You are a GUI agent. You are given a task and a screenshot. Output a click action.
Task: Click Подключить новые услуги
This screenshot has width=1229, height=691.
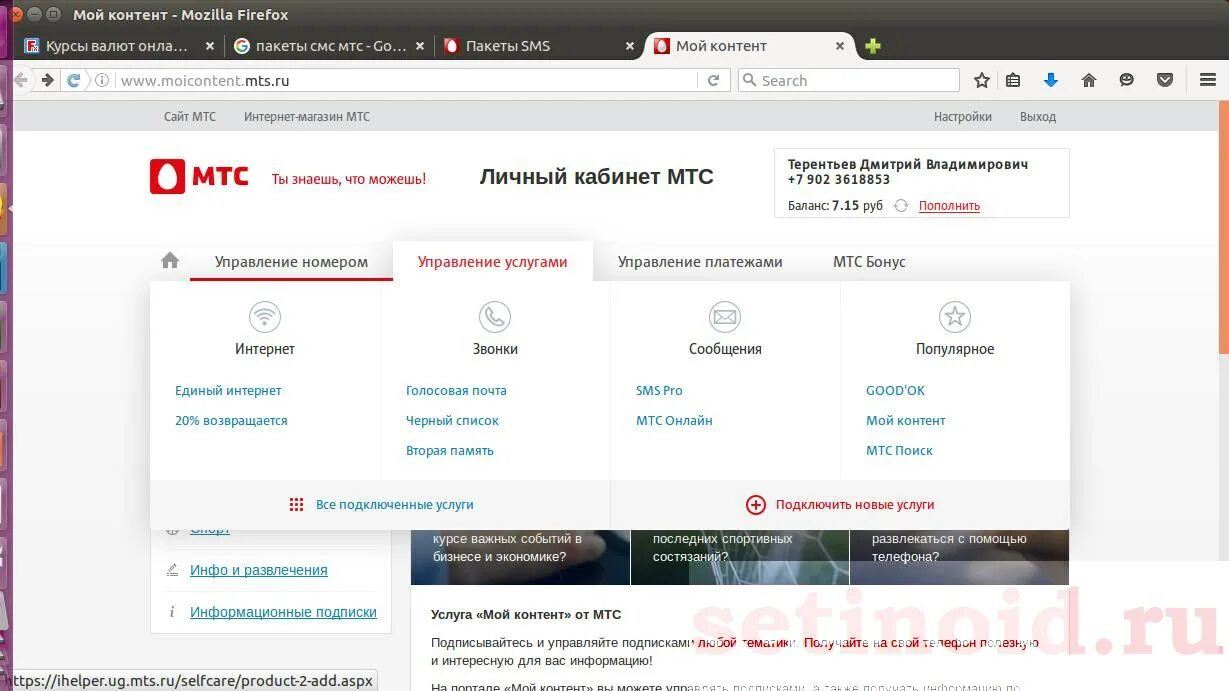point(855,505)
